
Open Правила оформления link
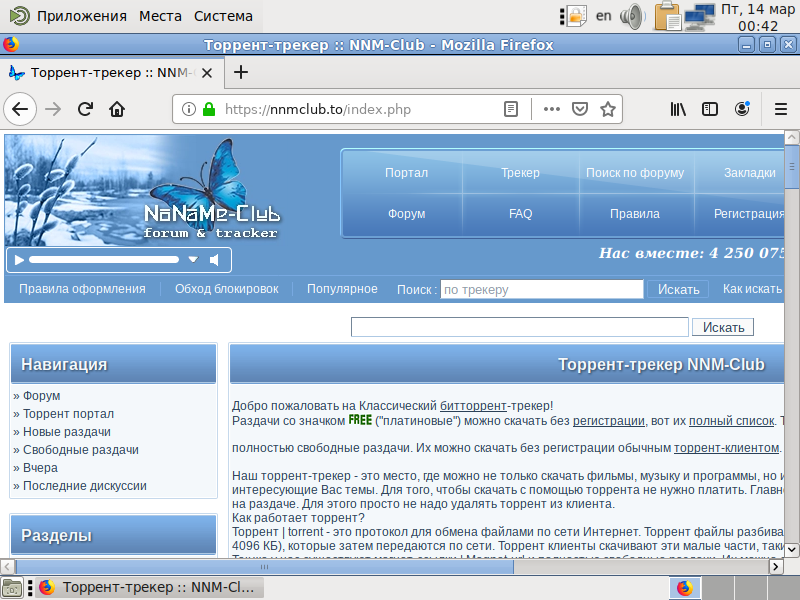point(82,289)
